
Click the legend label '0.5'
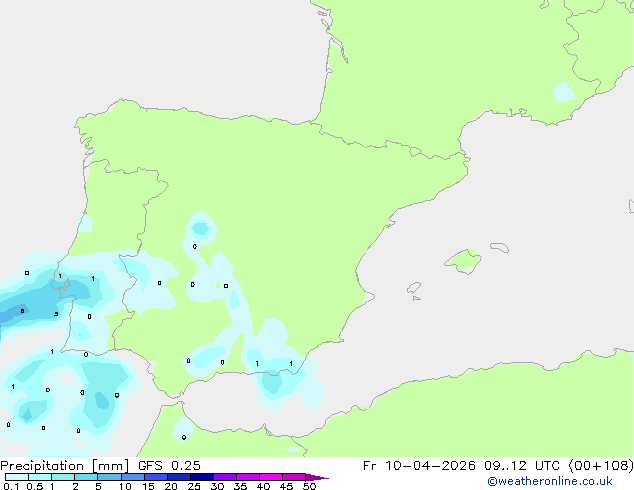35,486
